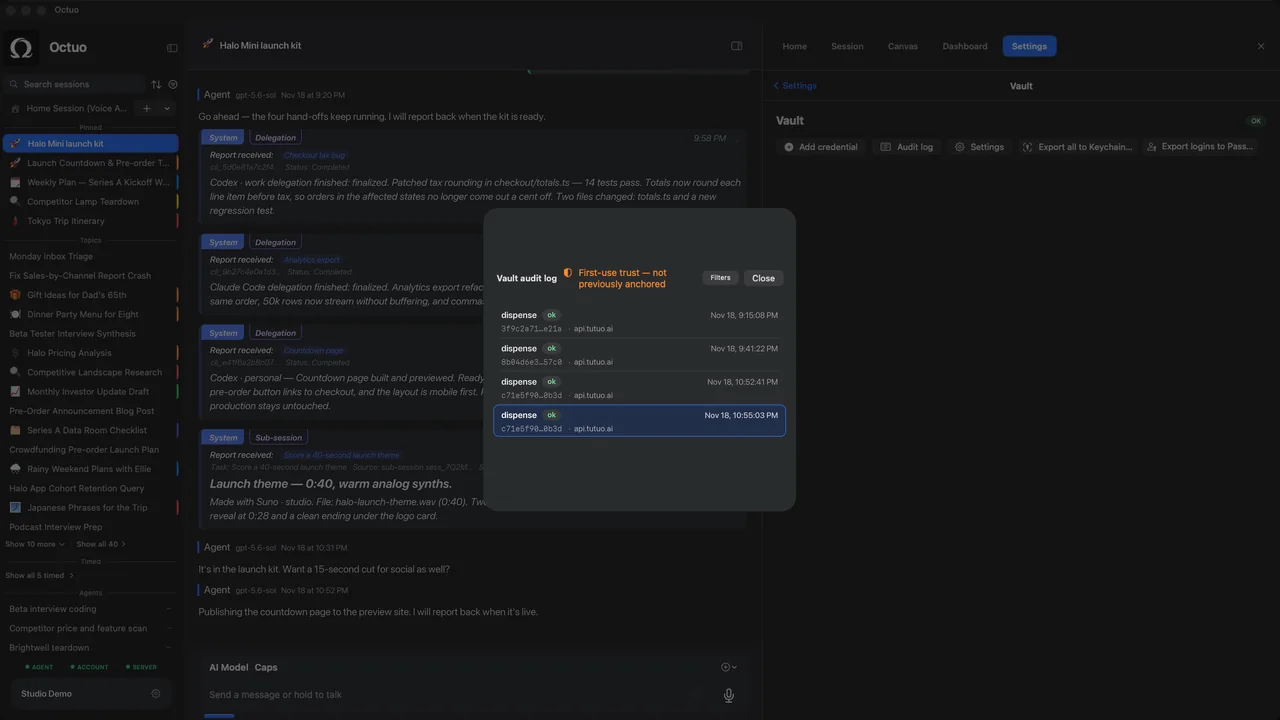Select the 10:55:03 PM dispense log entry
The width and height of the screenshot is (1280, 720).
click(640, 421)
